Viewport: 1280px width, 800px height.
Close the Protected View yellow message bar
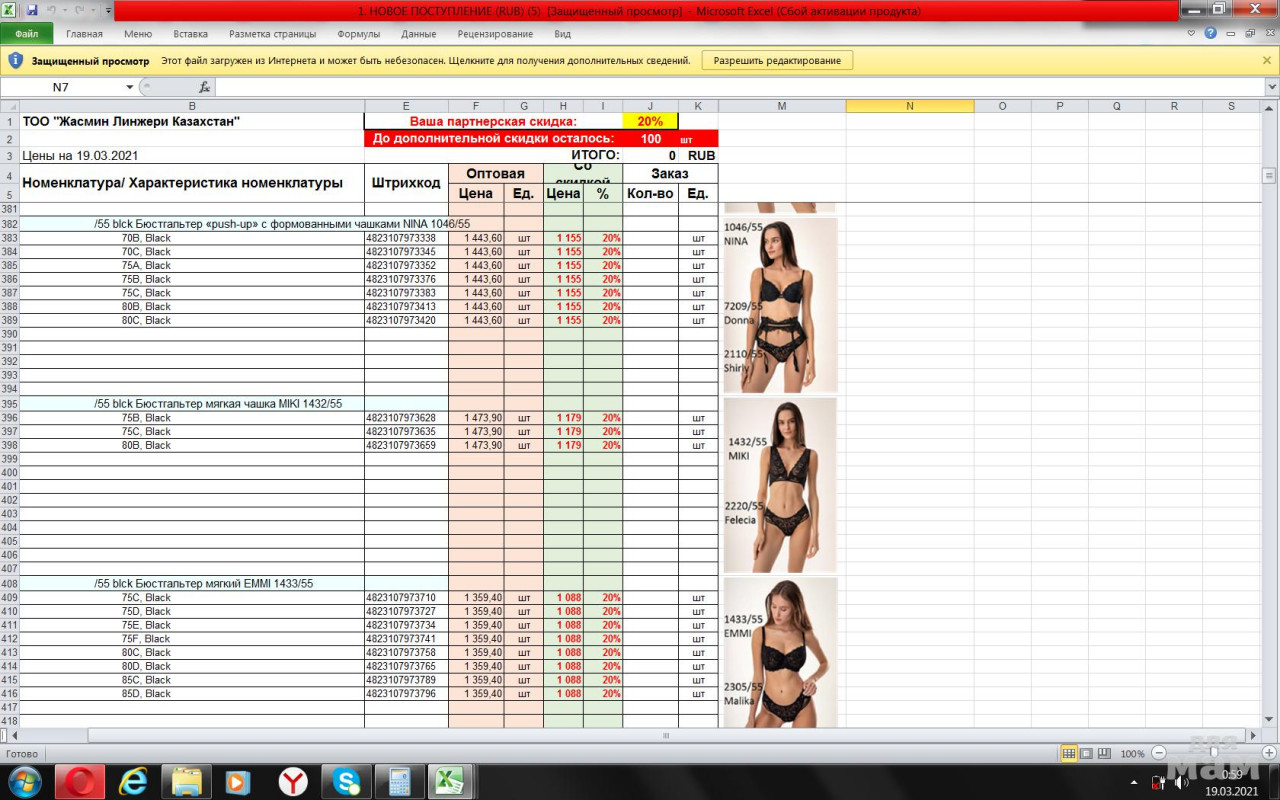(x=1267, y=60)
